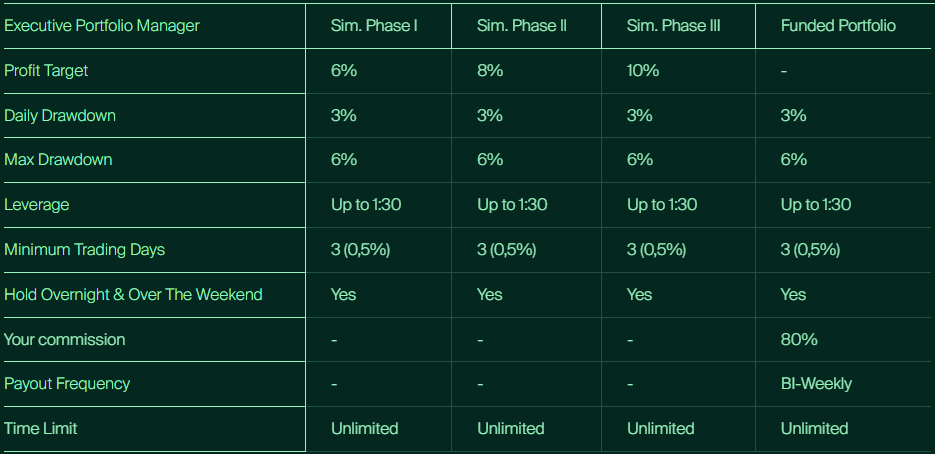The width and height of the screenshot is (935, 454).
Task: Click the Daily Drawdown row label
Action: pyautogui.click(x=60, y=115)
